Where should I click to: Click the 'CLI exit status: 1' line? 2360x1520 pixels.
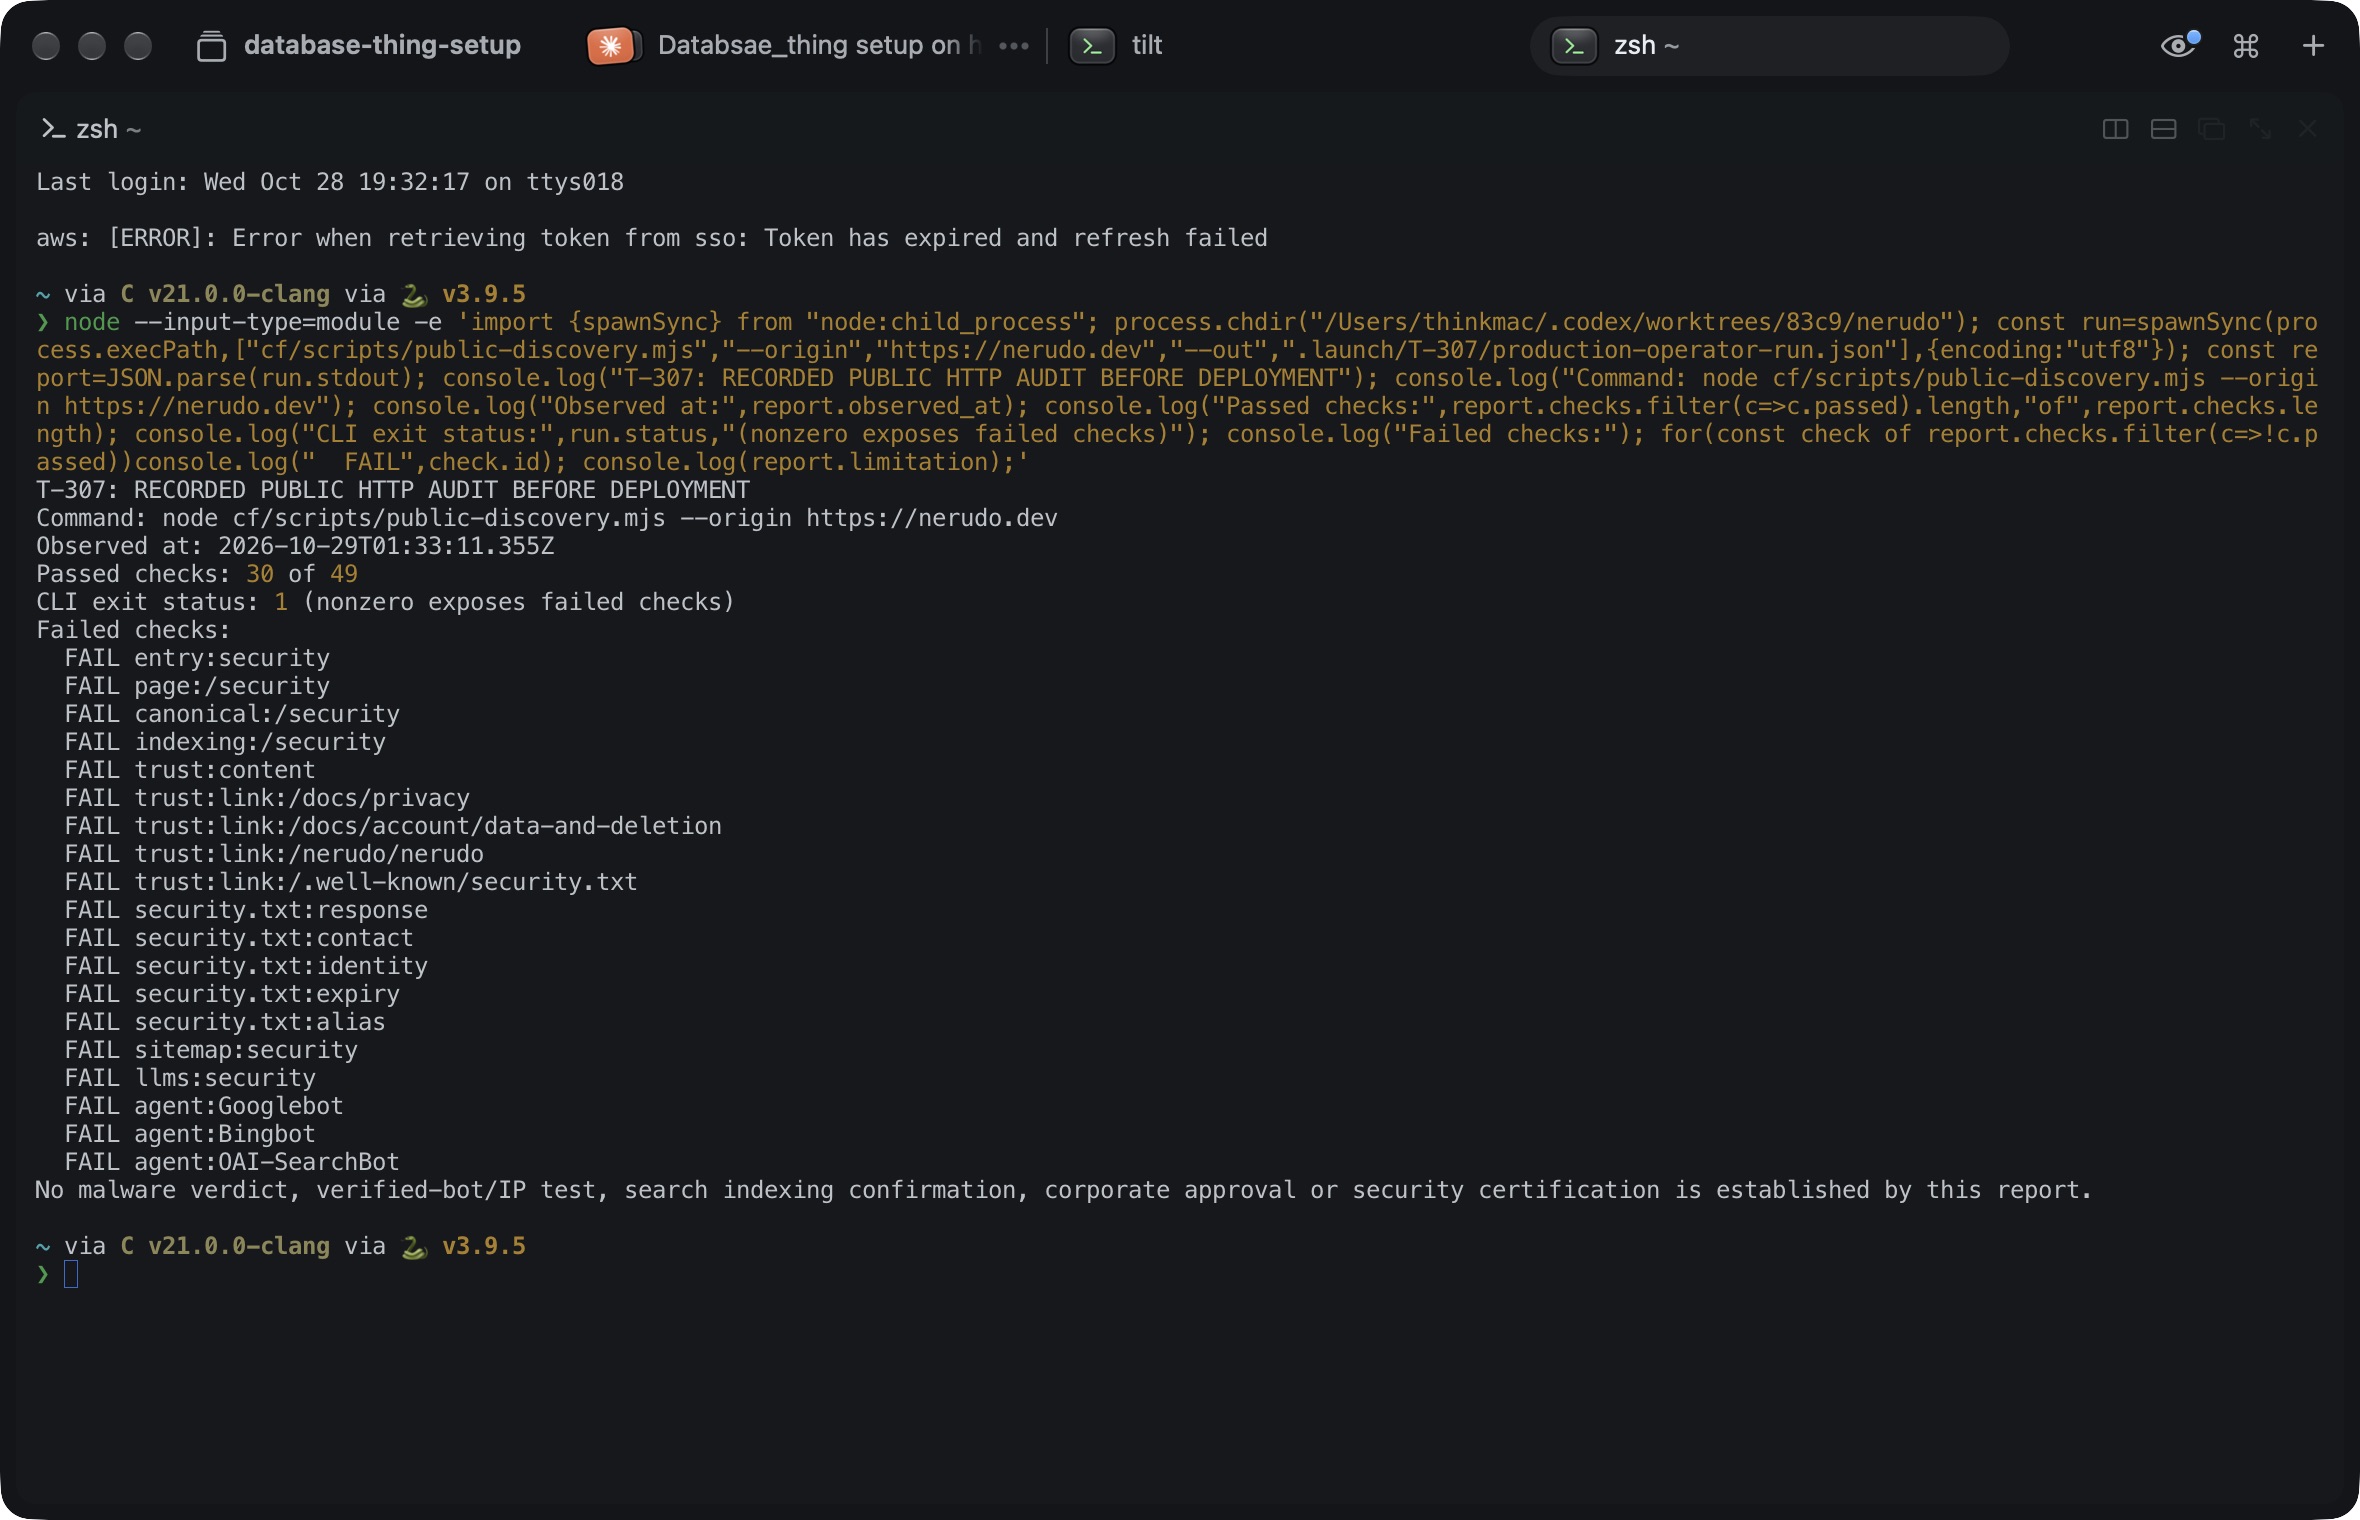386,602
